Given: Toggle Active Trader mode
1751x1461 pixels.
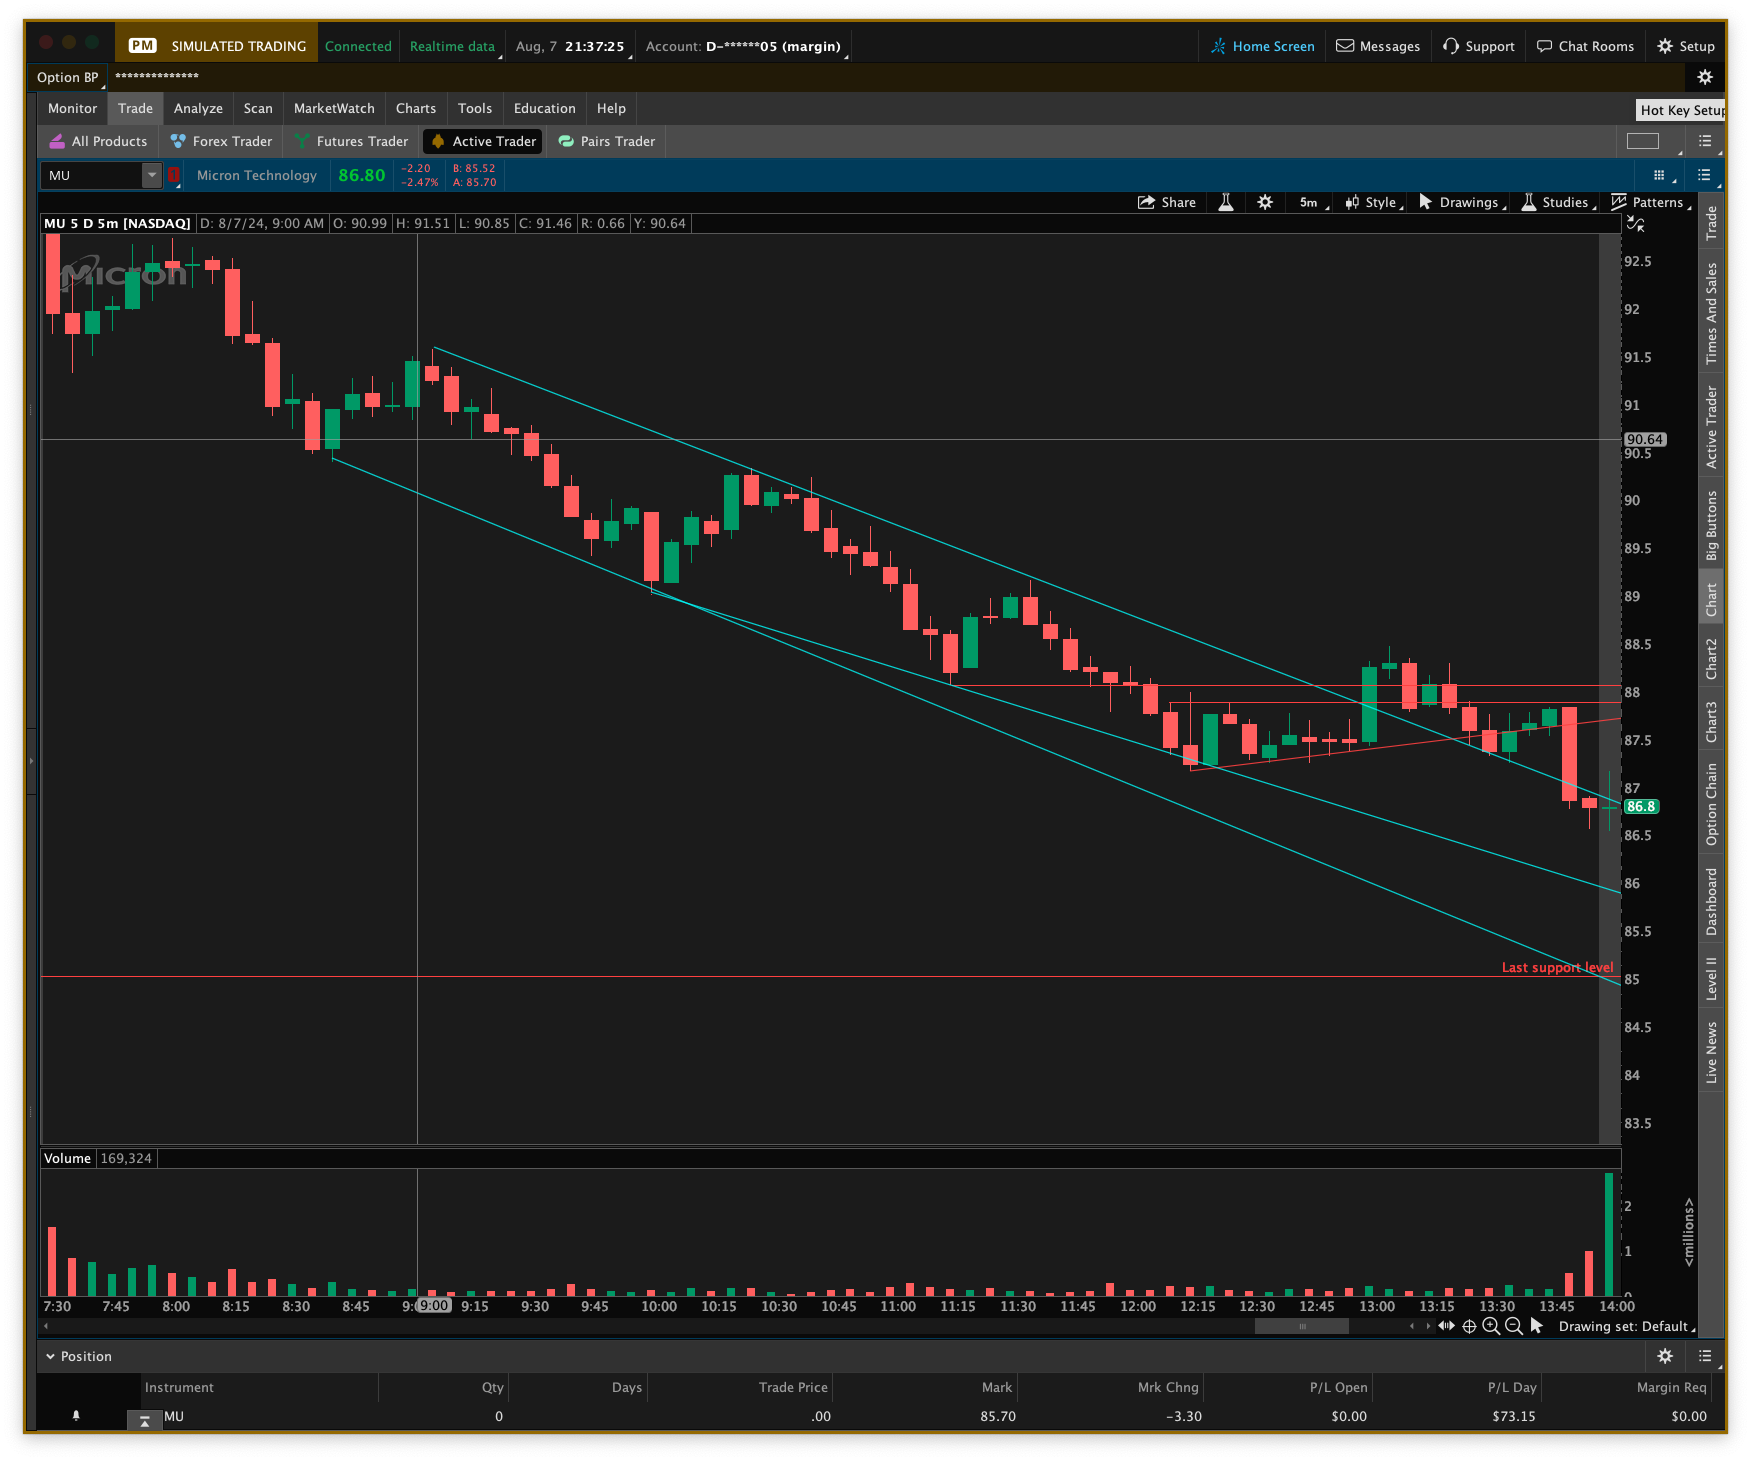Looking at the screenshot, I should pos(482,141).
